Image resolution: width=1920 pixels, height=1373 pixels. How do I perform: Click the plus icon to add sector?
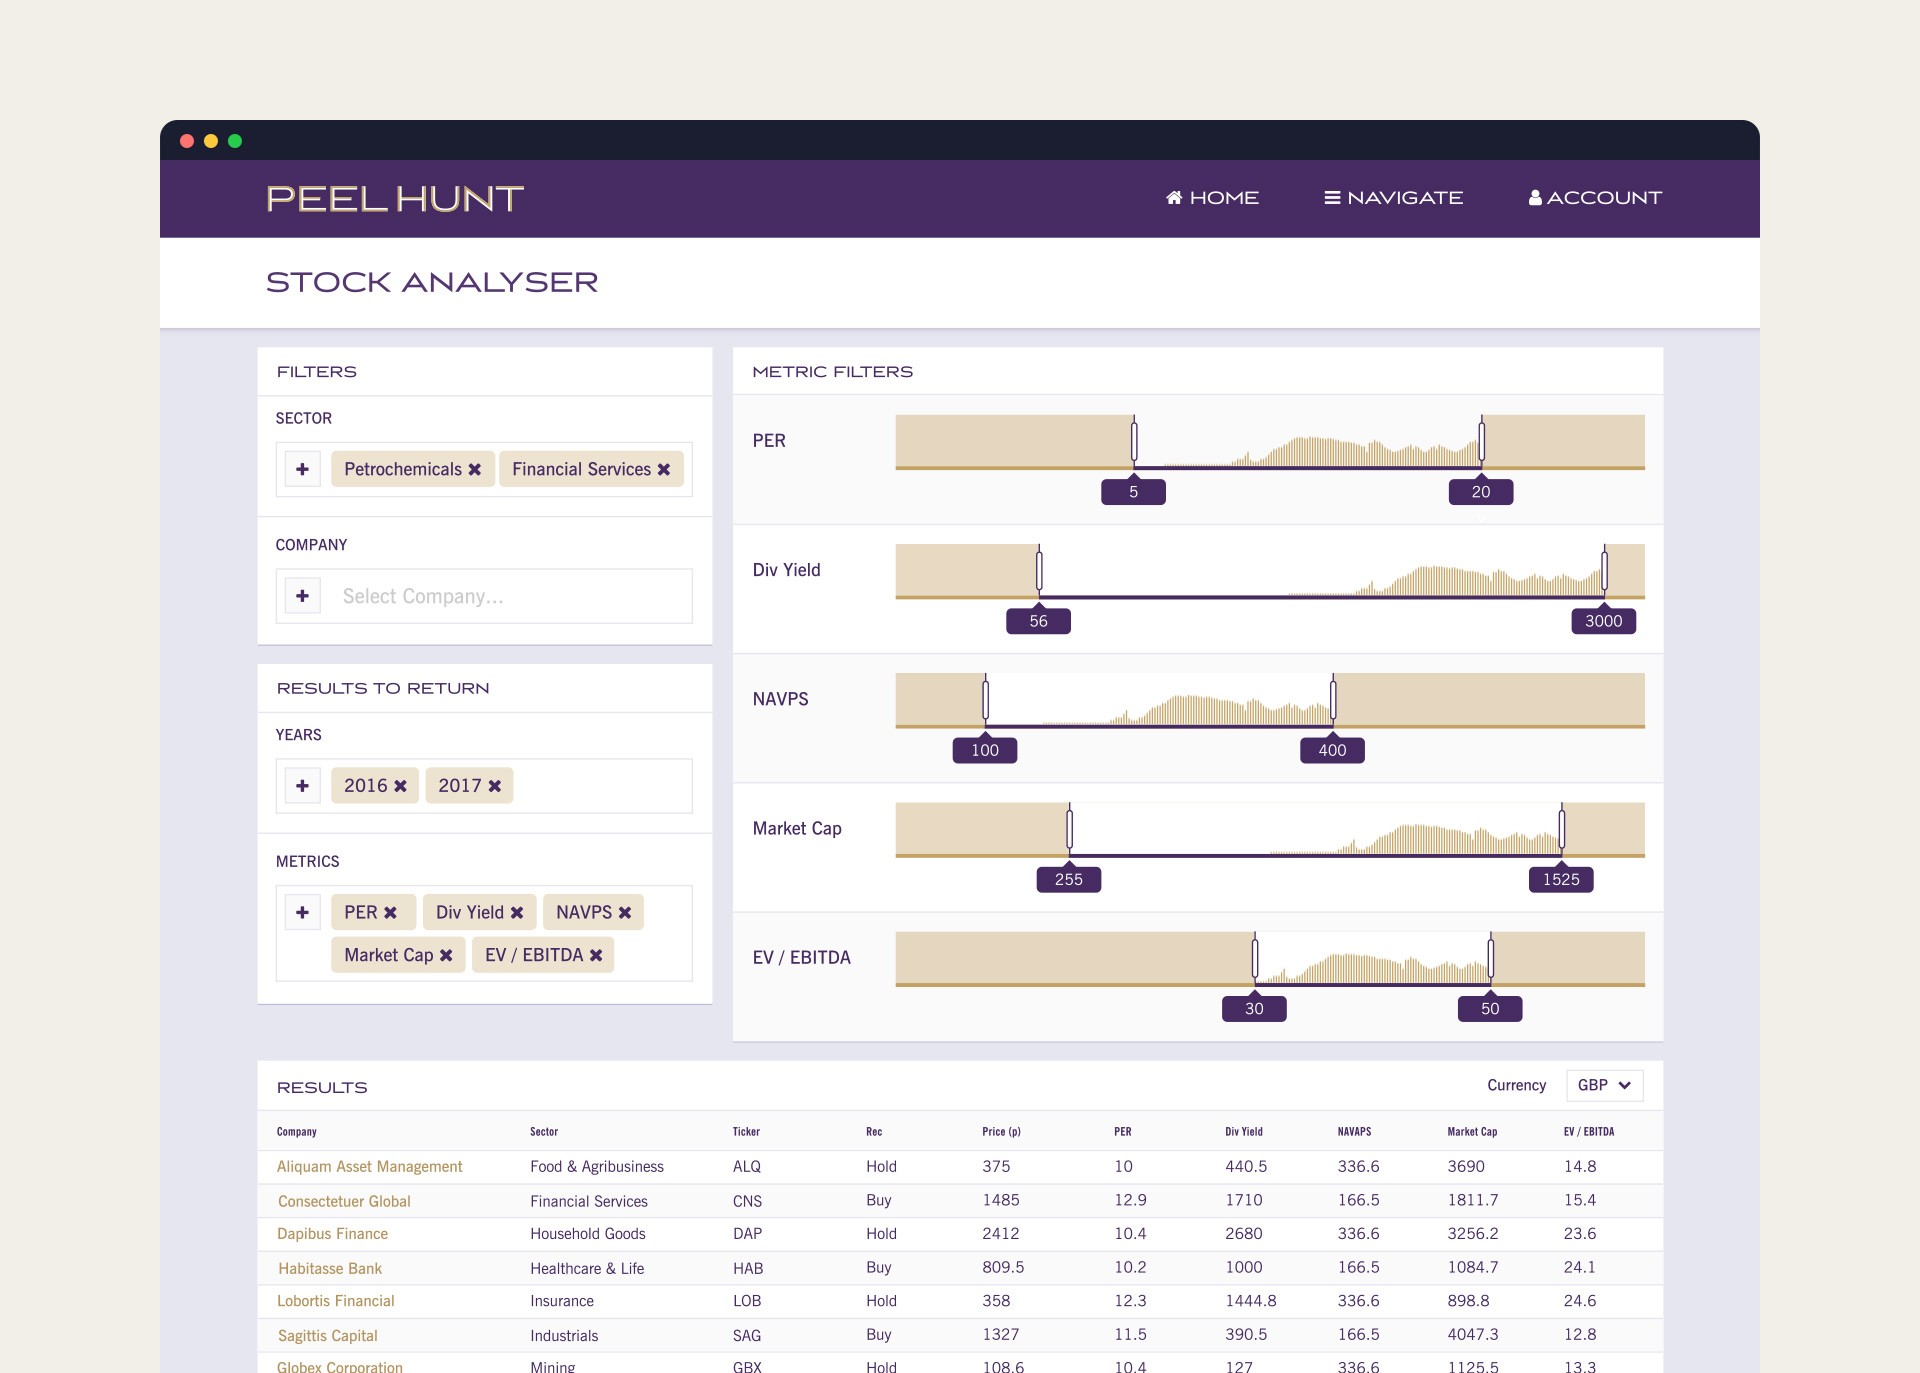(x=302, y=470)
